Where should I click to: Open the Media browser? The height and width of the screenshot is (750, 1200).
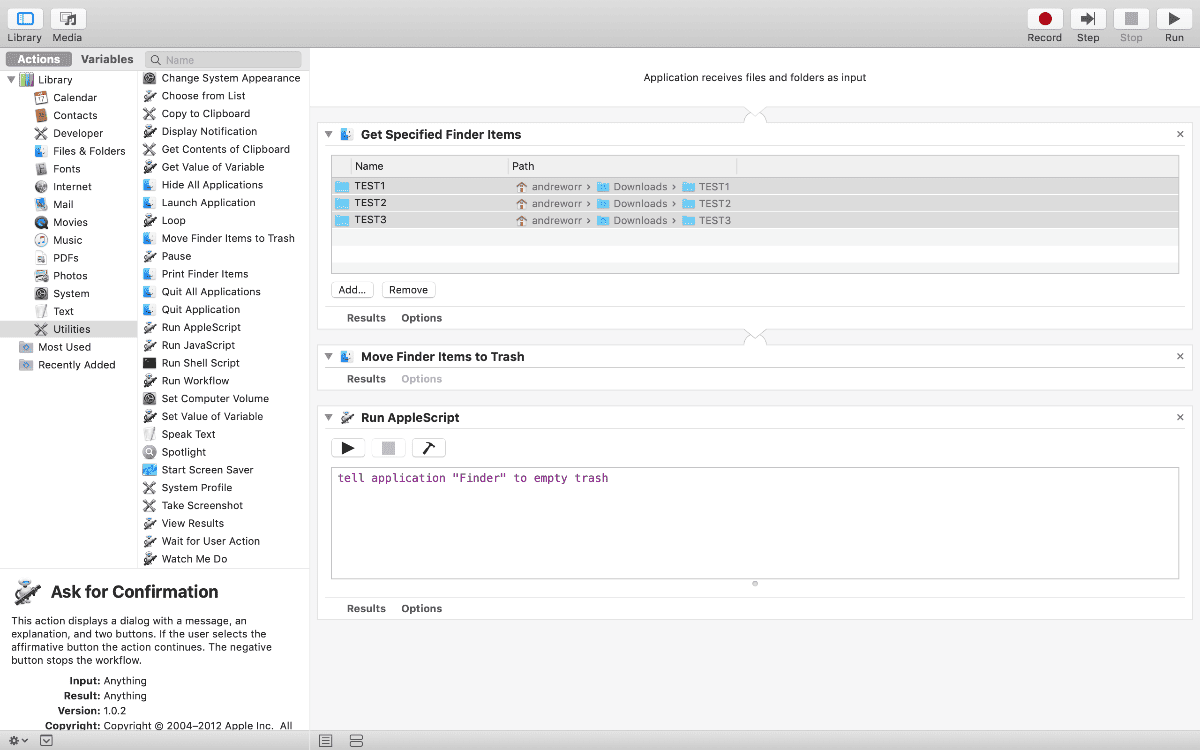68,19
